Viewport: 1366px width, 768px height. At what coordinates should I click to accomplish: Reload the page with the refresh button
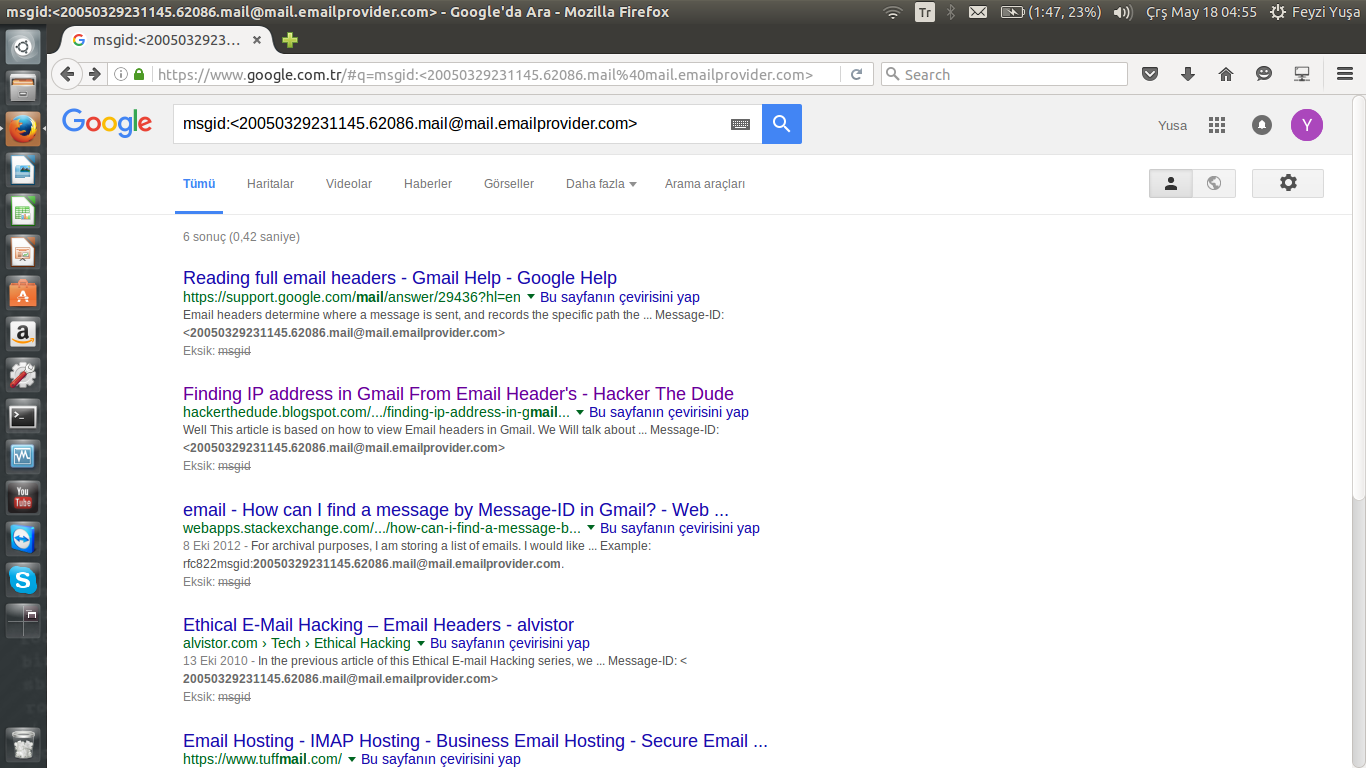857,74
